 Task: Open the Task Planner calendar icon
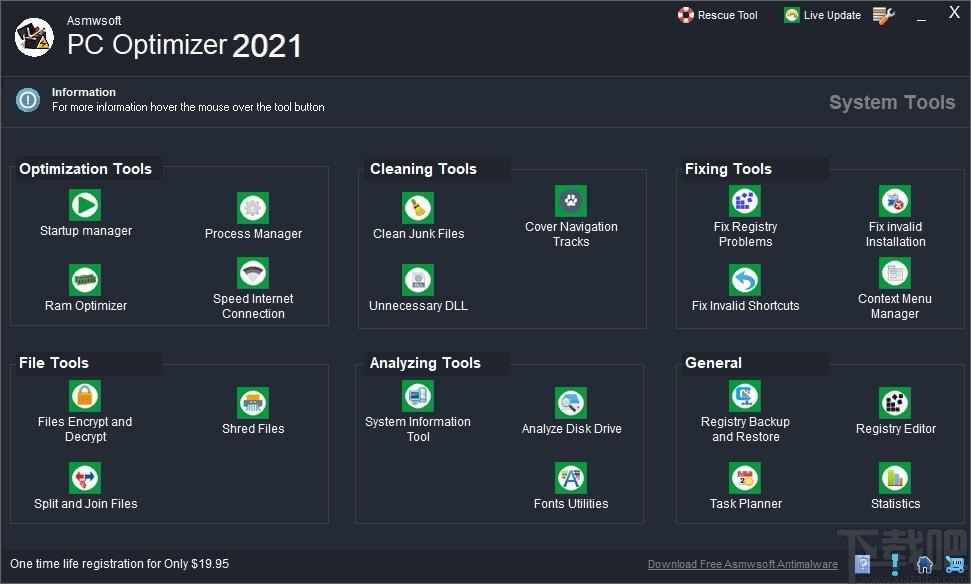click(x=745, y=478)
